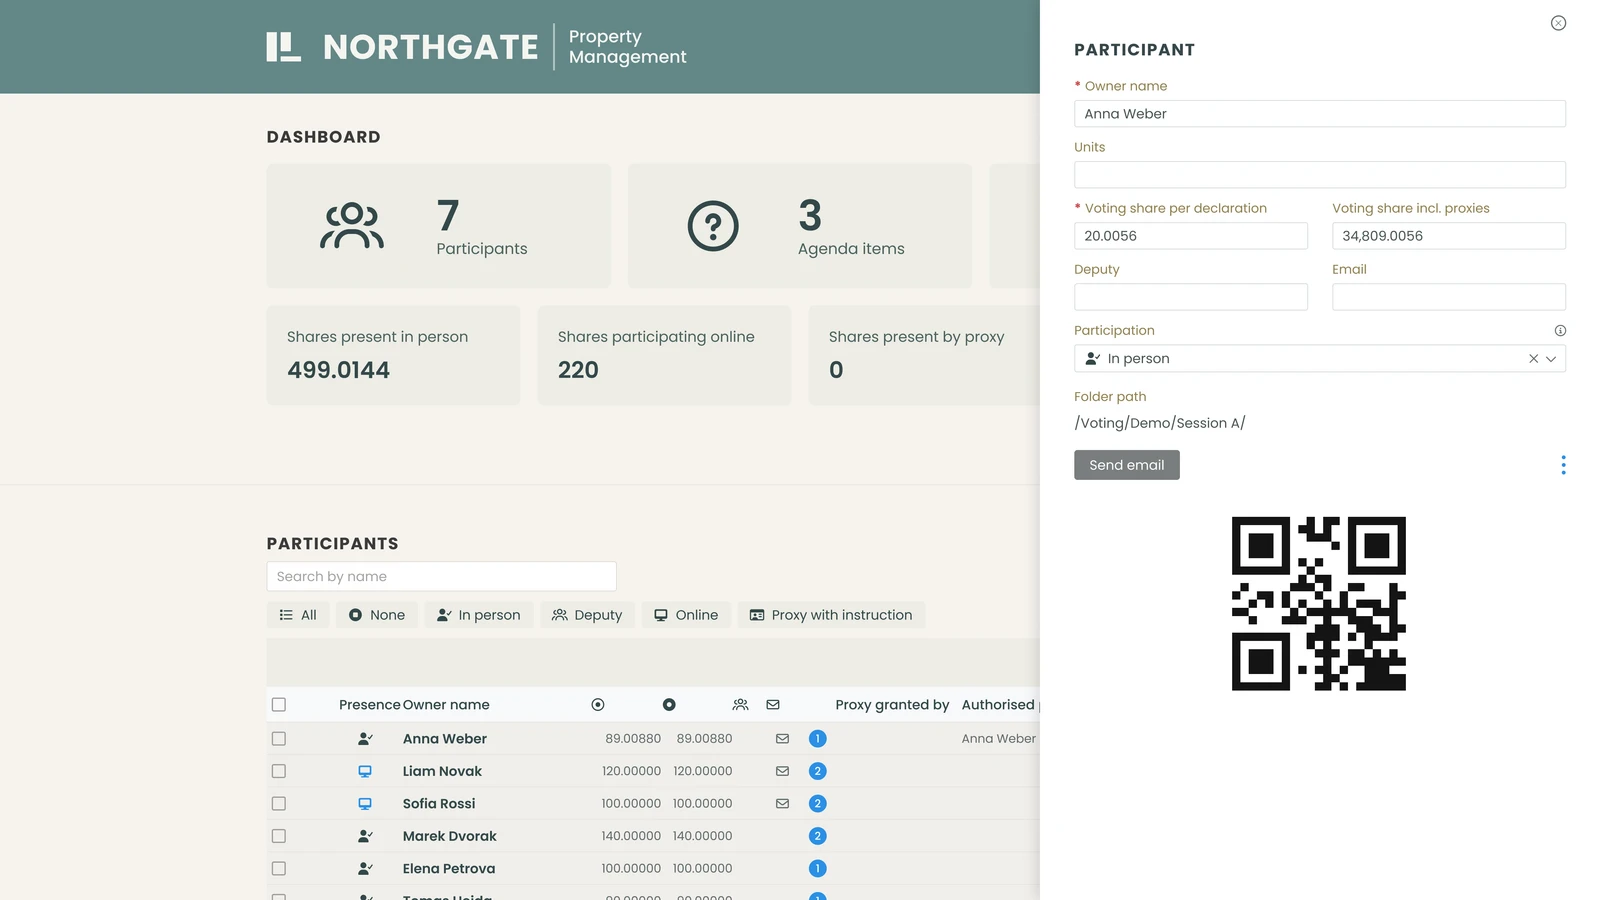Check the Liam Novak row checkbox
The width and height of the screenshot is (1600, 900).
[x=279, y=771]
